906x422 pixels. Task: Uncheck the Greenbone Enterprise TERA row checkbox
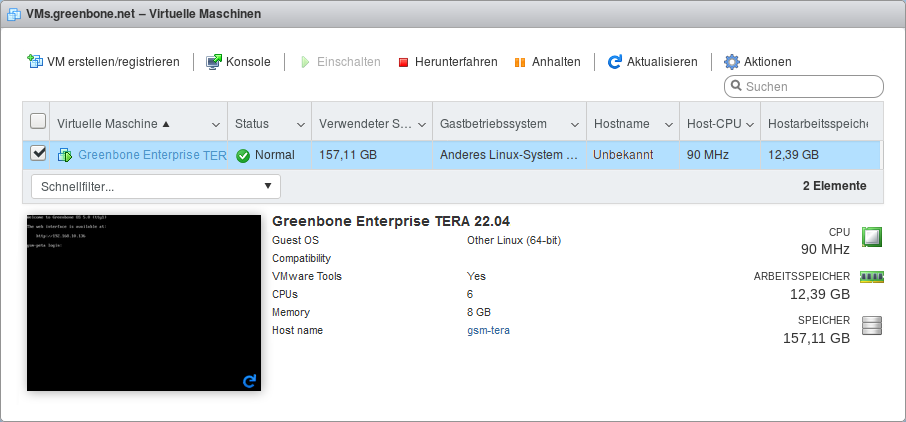point(38,154)
